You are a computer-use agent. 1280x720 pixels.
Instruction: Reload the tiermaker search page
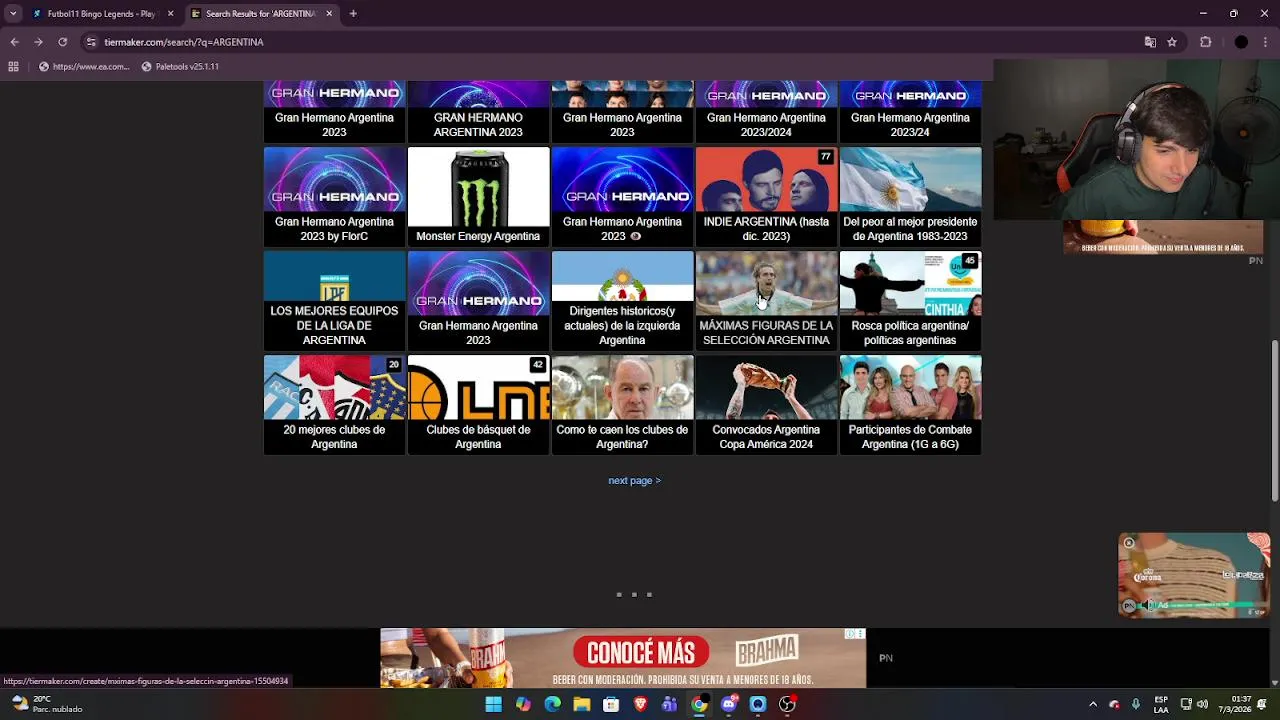(x=62, y=42)
